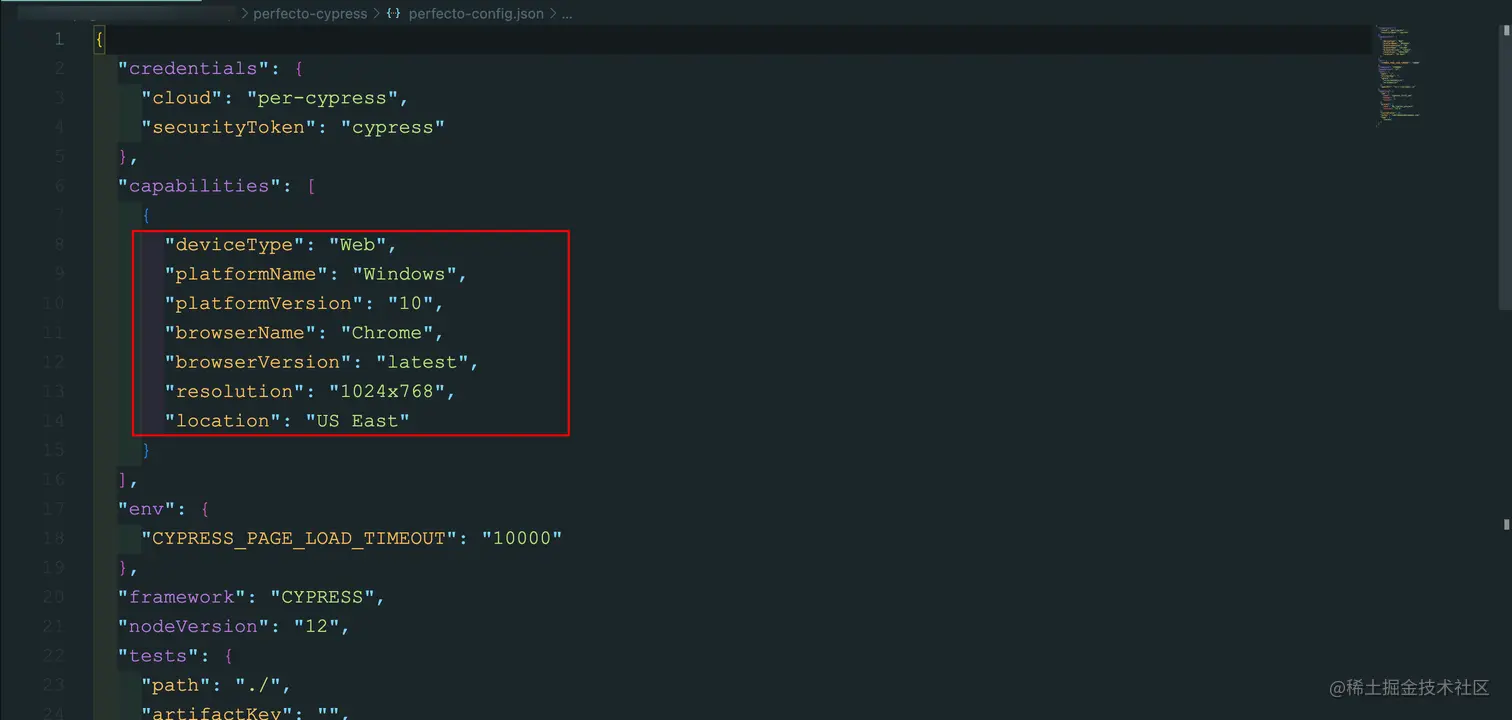The height and width of the screenshot is (720, 1512).
Task: Click the "browserVersion" key
Action: [258, 362]
